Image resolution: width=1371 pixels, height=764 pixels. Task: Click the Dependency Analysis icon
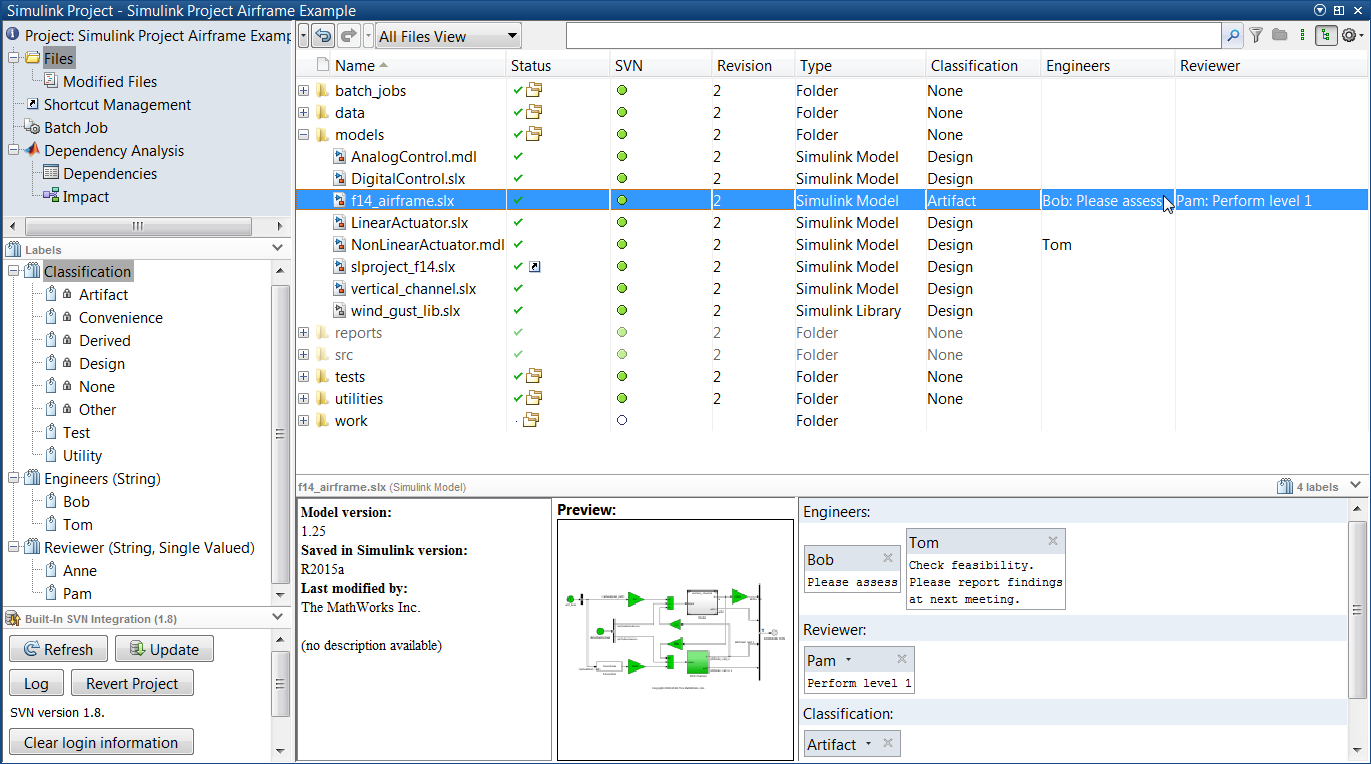point(32,150)
